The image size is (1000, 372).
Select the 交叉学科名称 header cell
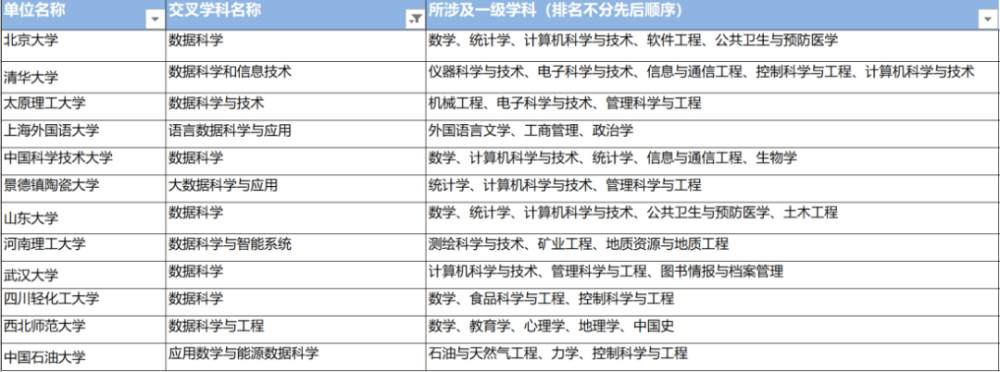[296, 15]
